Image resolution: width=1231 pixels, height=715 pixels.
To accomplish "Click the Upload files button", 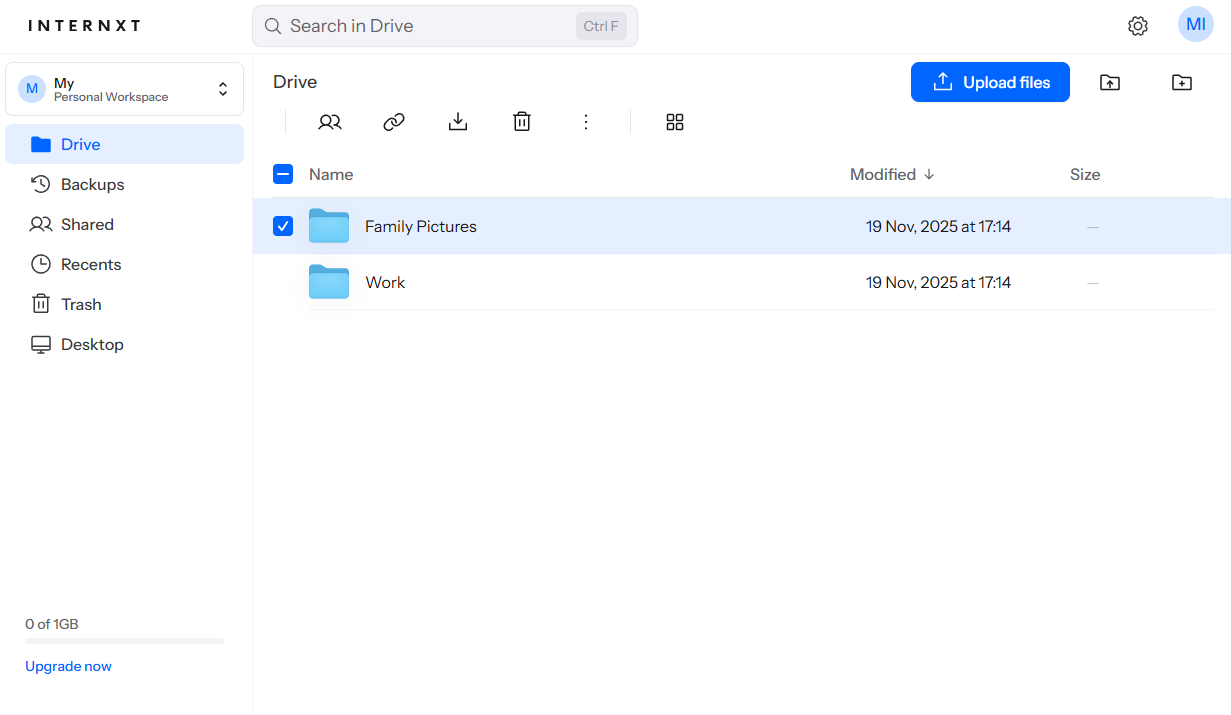I will click(x=990, y=82).
